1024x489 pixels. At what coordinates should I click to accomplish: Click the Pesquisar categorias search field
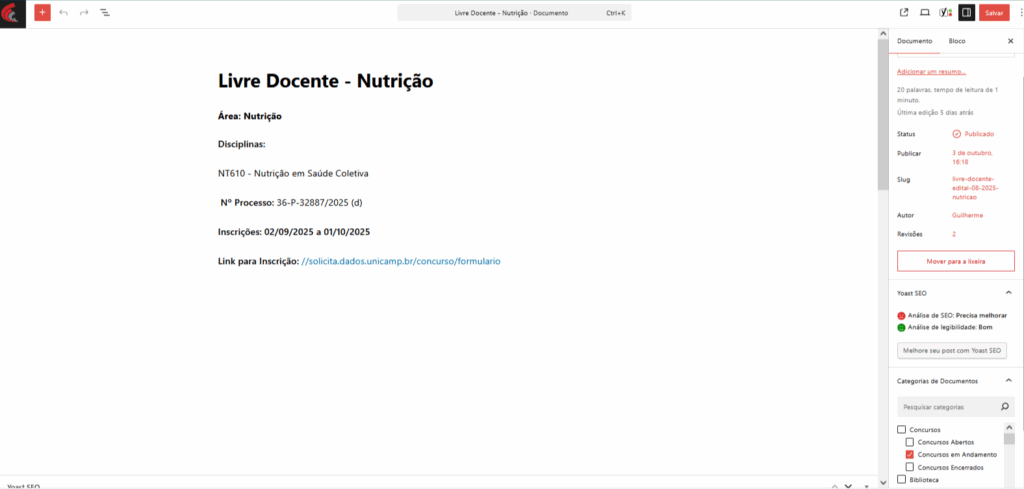(948, 407)
